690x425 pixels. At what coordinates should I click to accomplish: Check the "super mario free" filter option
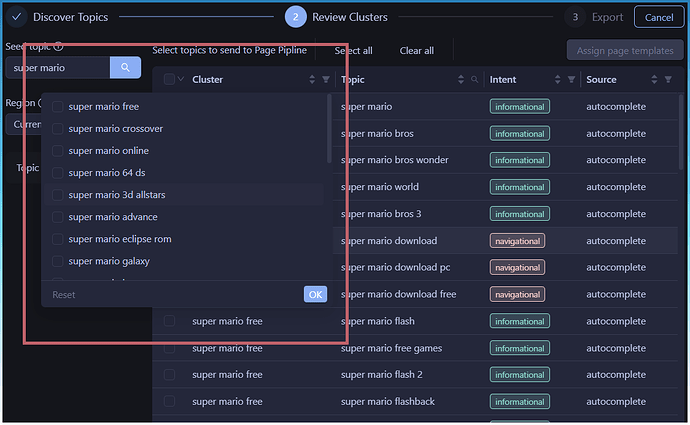click(x=58, y=106)
